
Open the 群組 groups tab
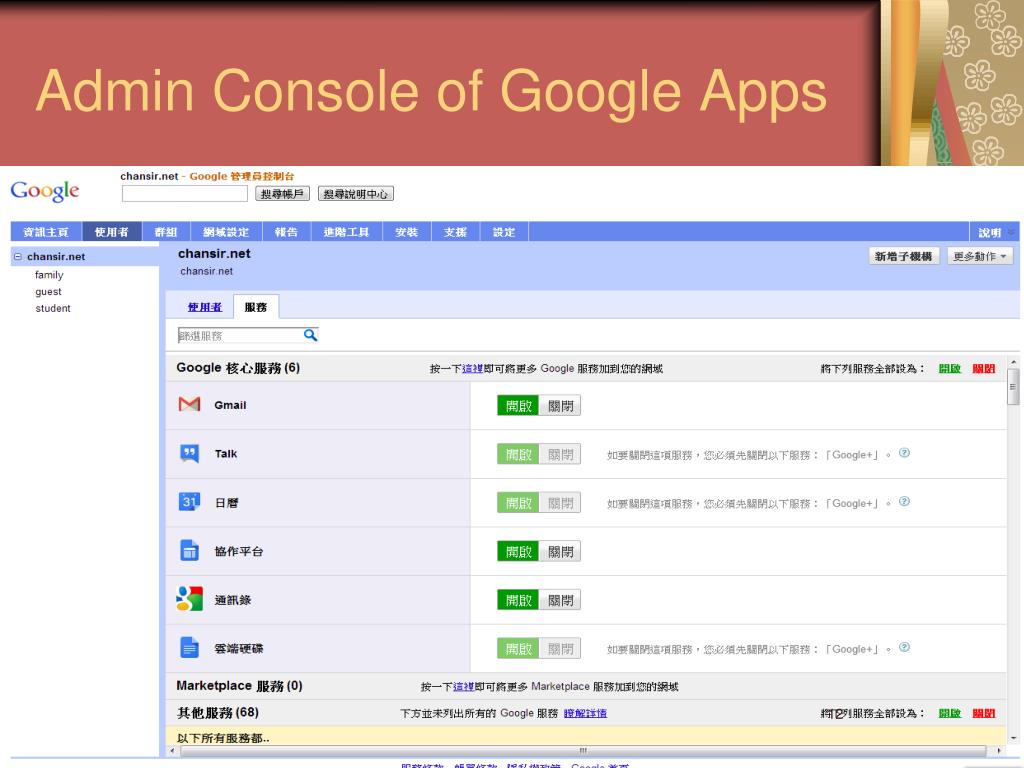(166, 232)
